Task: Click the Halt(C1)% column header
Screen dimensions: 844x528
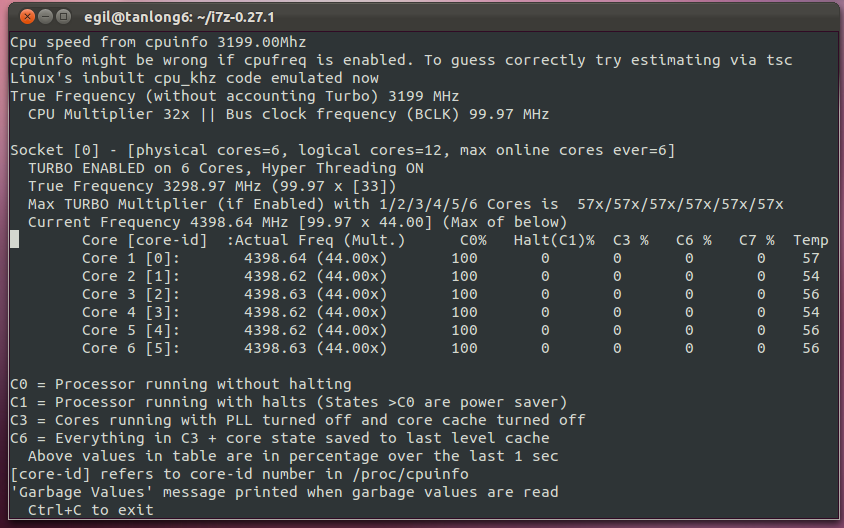Action: pos(554,240)
